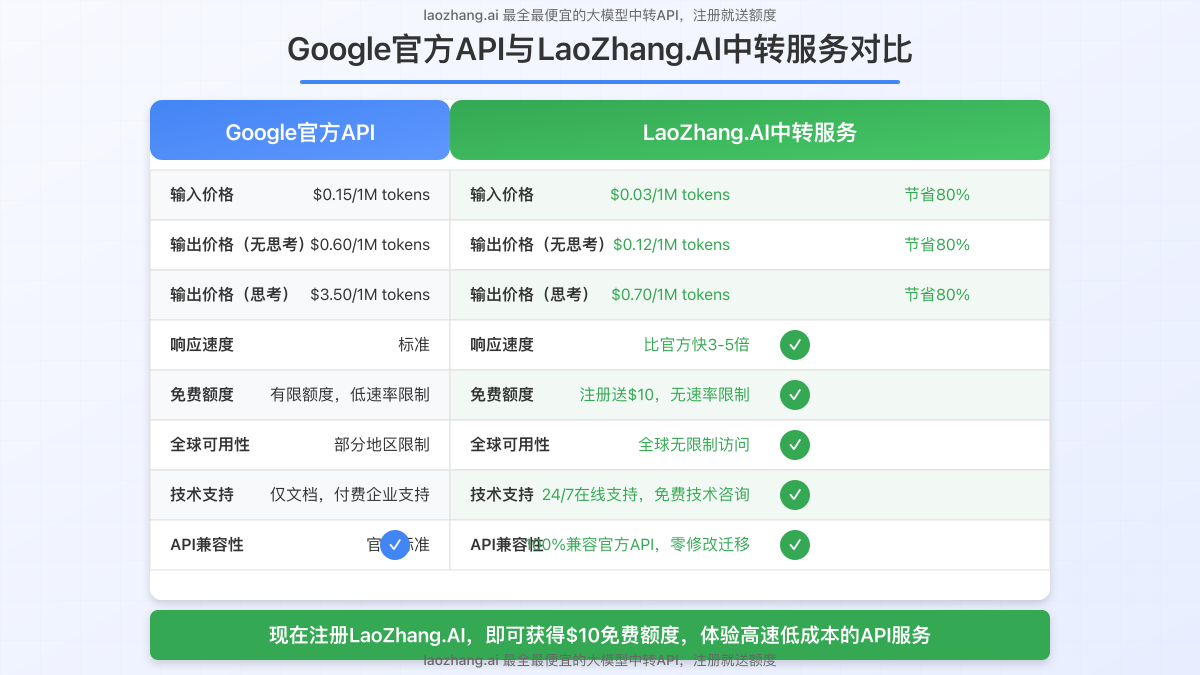This screenshot has height=675, width=1200.
Task: Click 注册送$10，无速率限制 value
Action: (x=665, y=395)
